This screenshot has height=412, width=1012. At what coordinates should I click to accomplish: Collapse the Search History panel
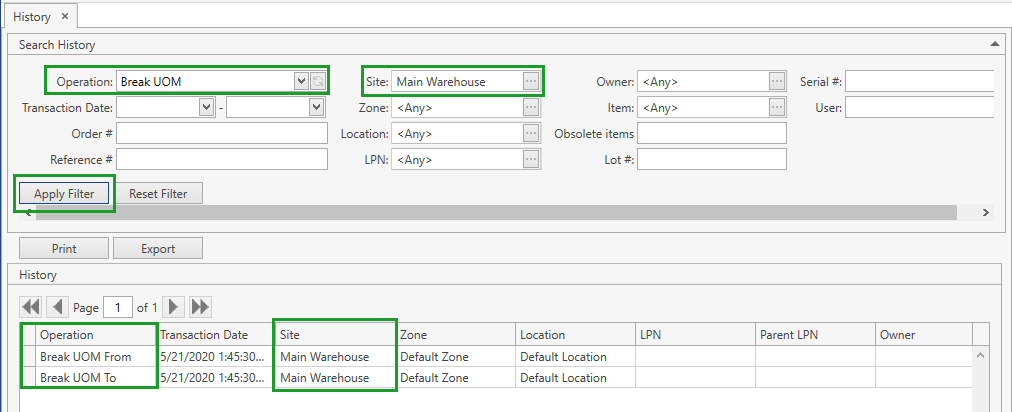(x=994, y=45)
